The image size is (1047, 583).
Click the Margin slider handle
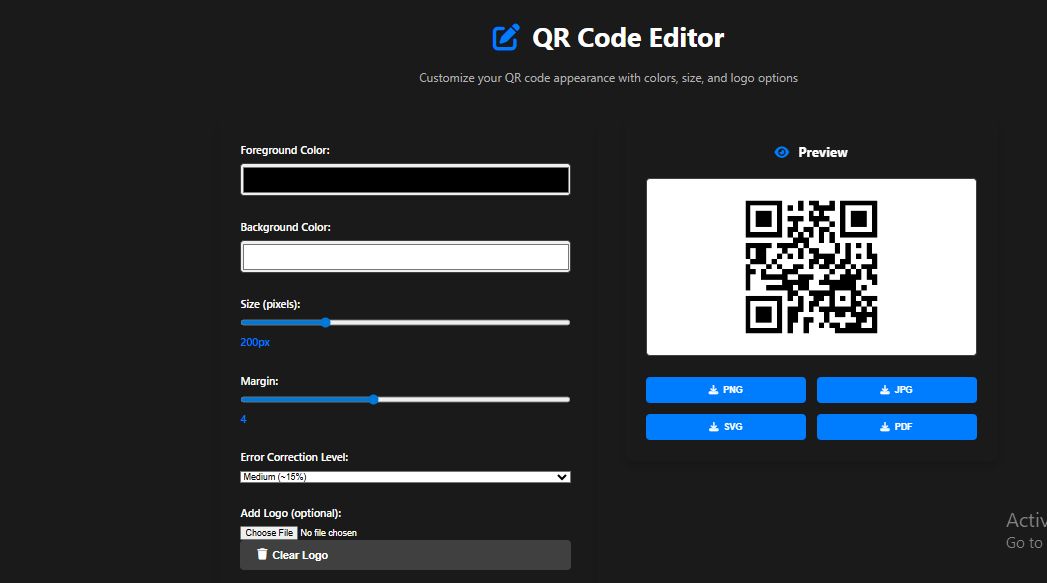pos(374,399)
